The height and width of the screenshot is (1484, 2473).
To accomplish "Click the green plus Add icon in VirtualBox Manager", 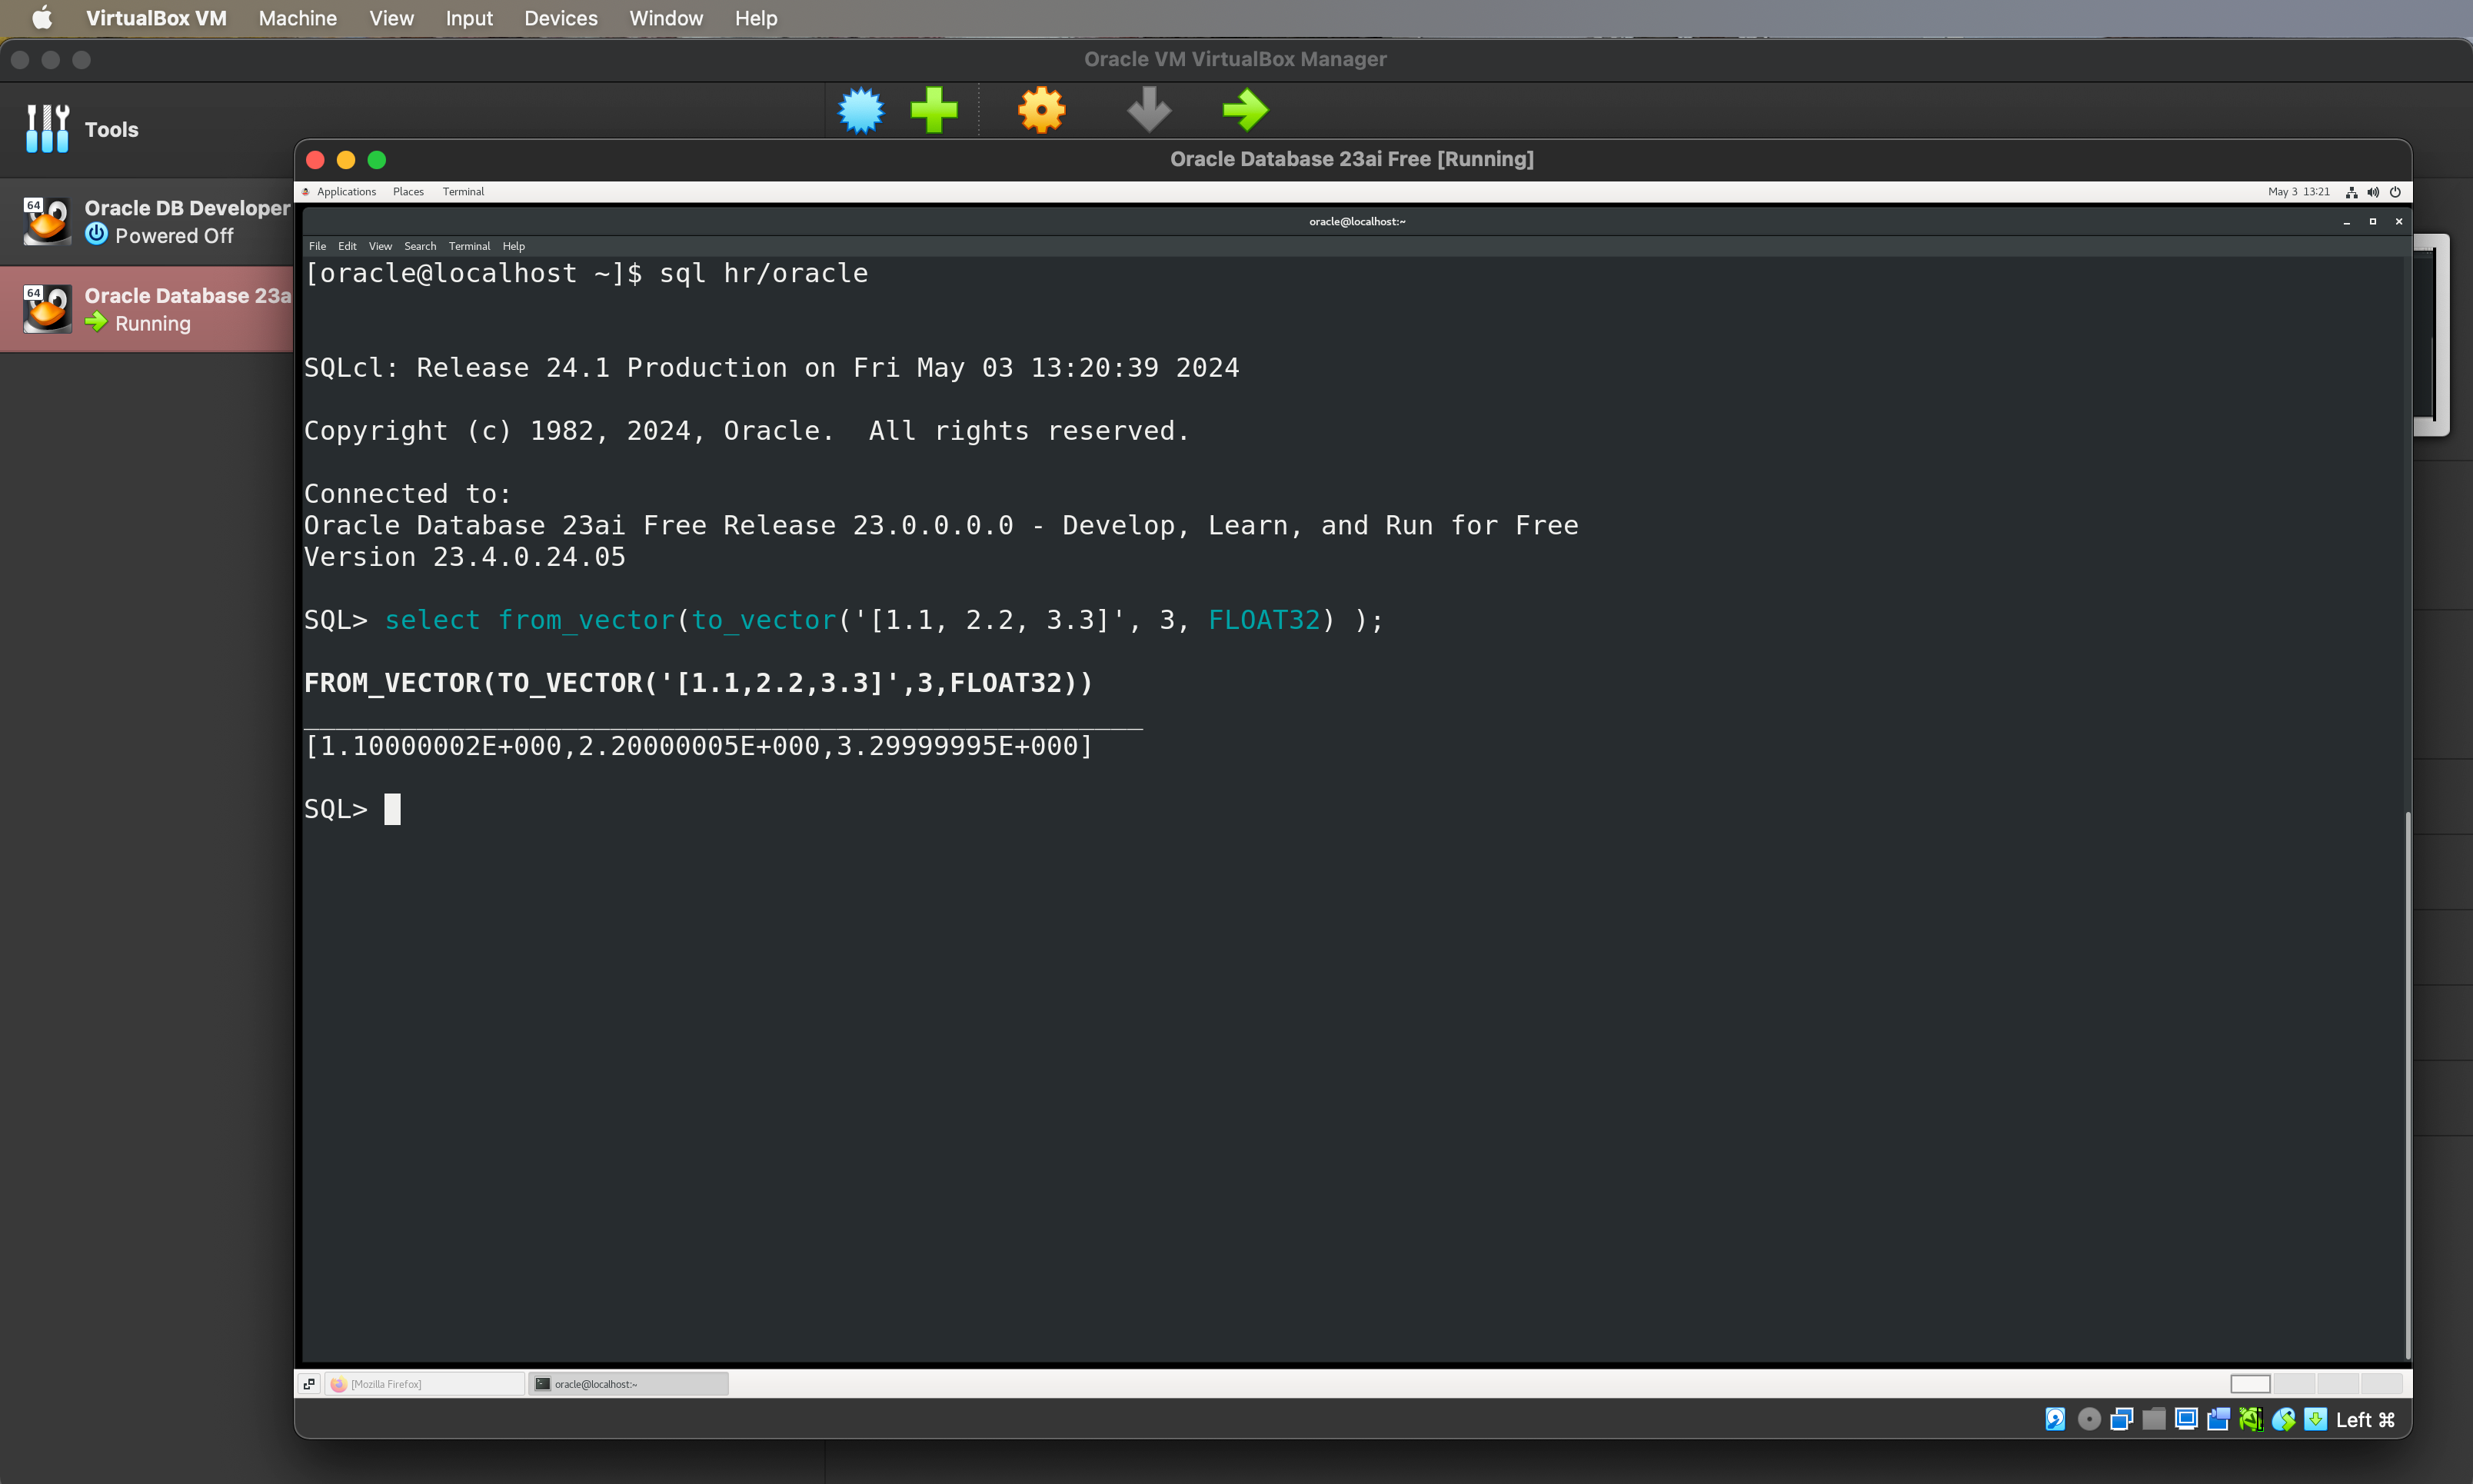I will click(x=934, y=110).
